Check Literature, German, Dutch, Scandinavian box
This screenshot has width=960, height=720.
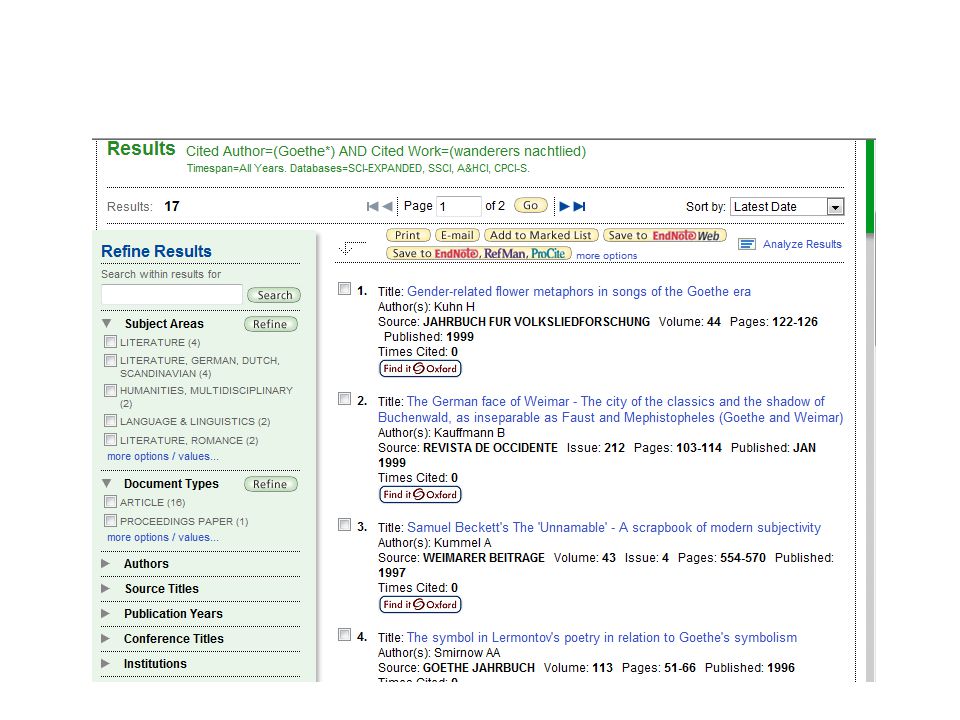pyautogui.click(x=110, y=360)
